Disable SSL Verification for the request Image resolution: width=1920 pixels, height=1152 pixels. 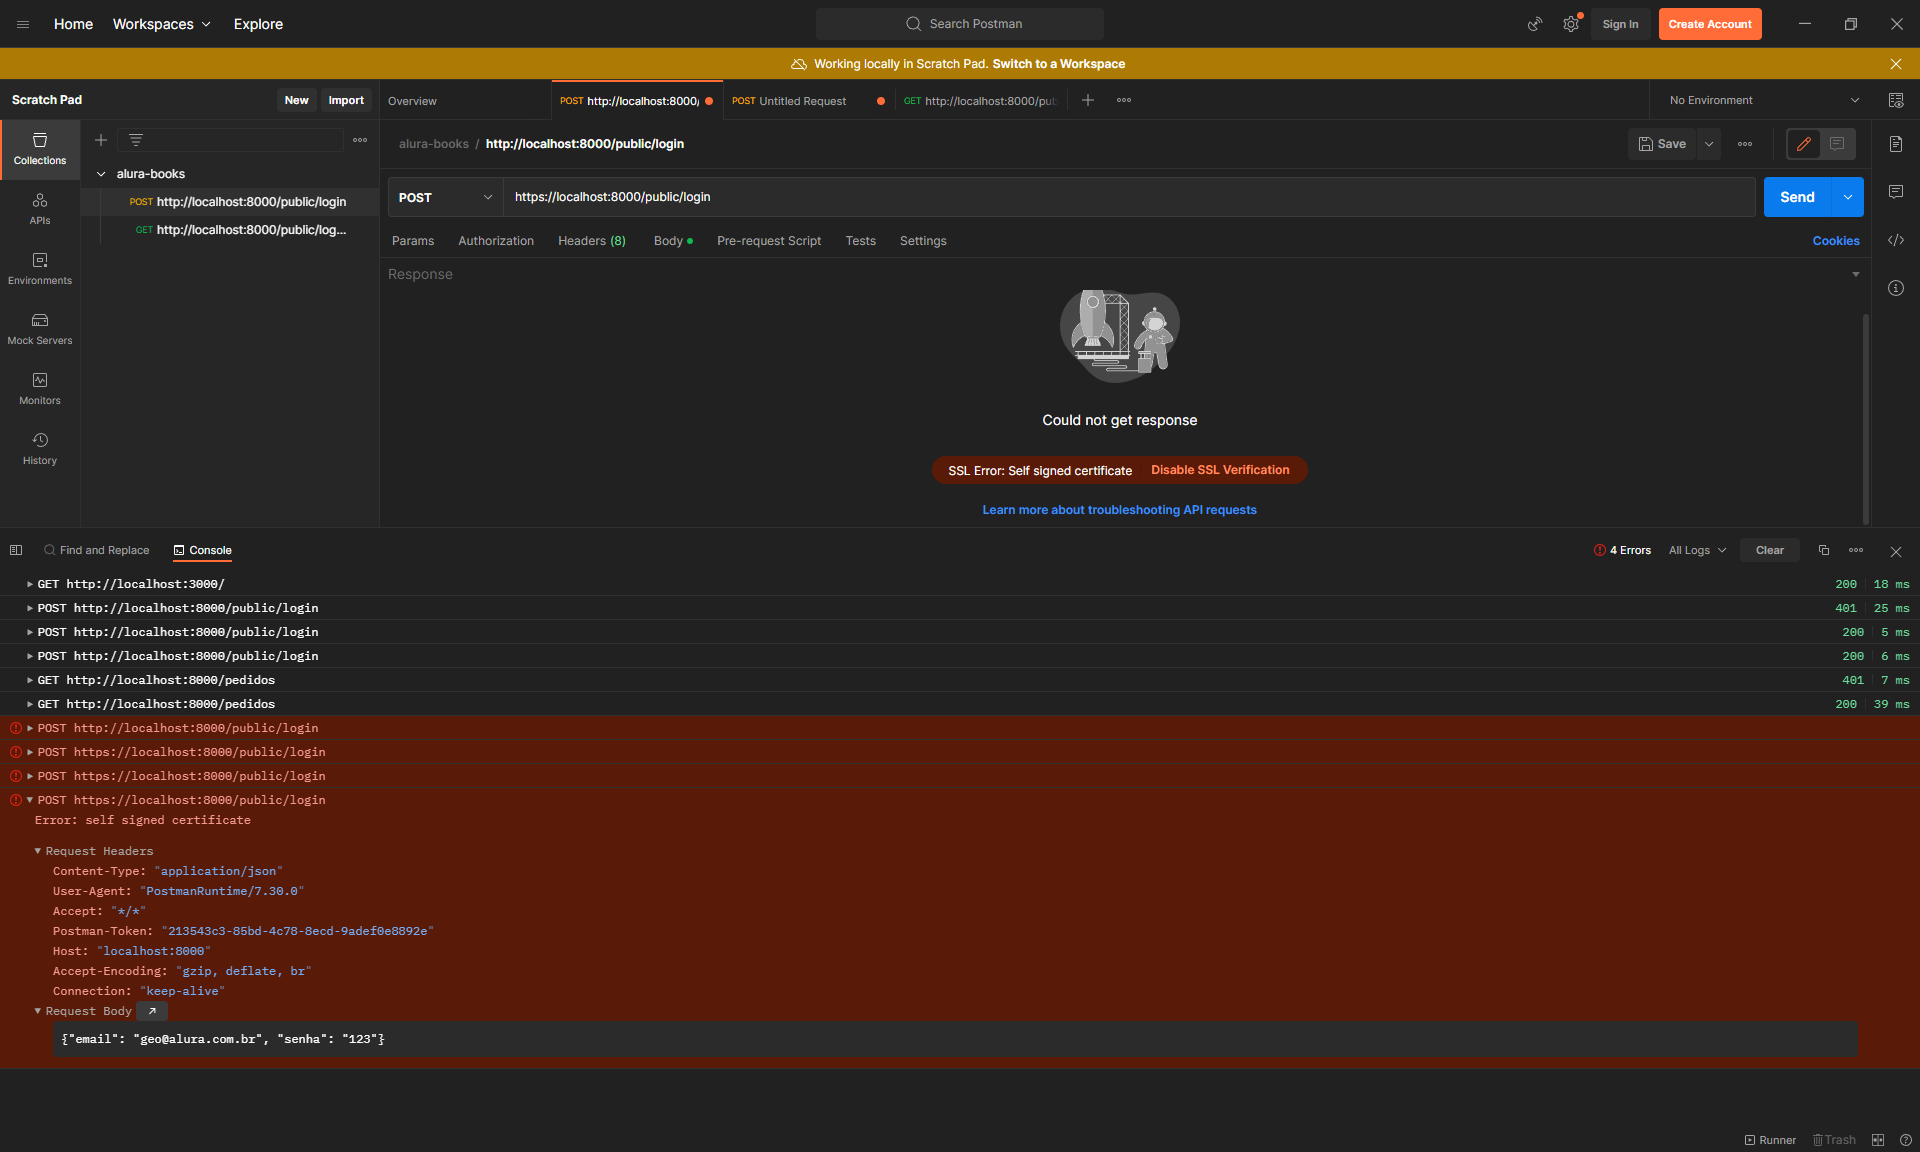coord(1219,469)
